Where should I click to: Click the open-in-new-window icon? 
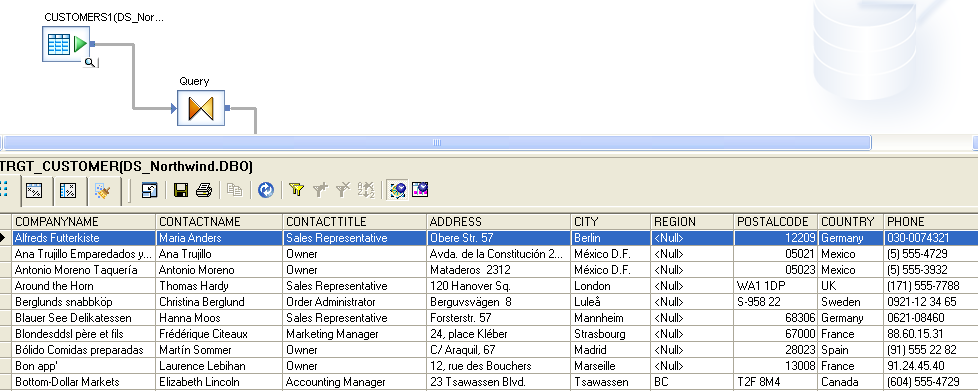pyautogui.click(x=150, y=190)
